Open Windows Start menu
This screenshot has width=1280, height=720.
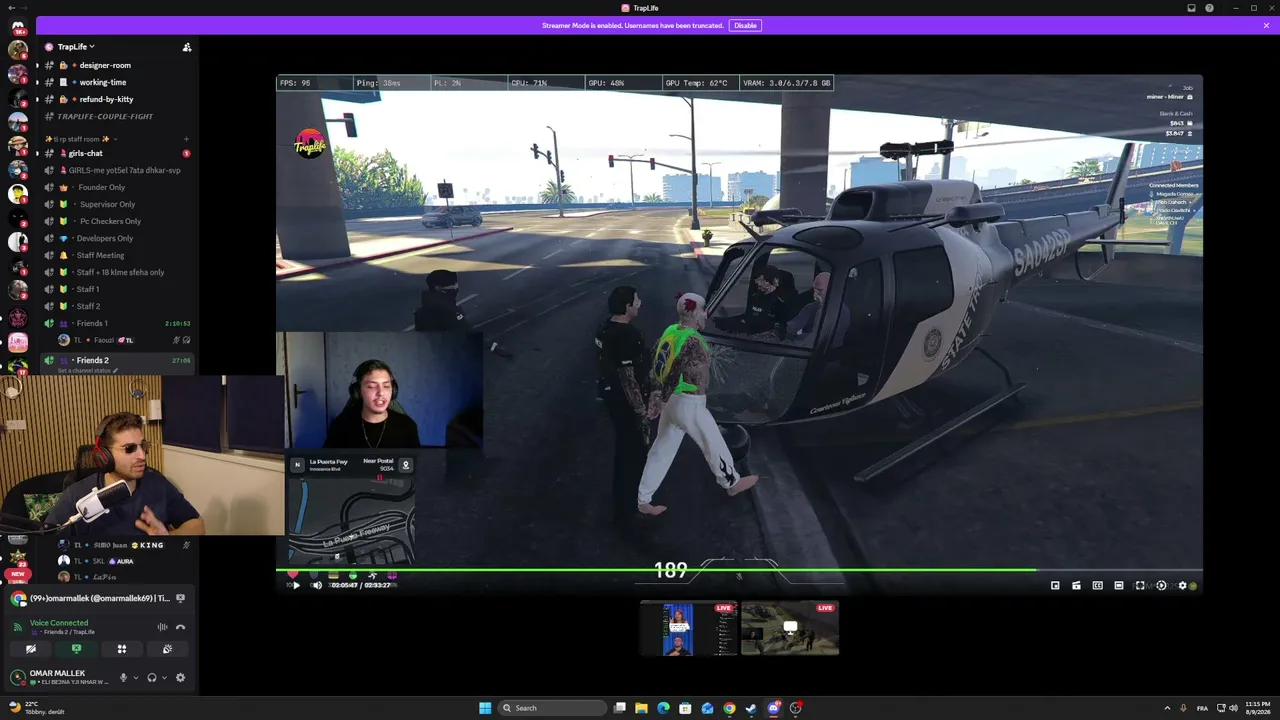pos(485,708)
